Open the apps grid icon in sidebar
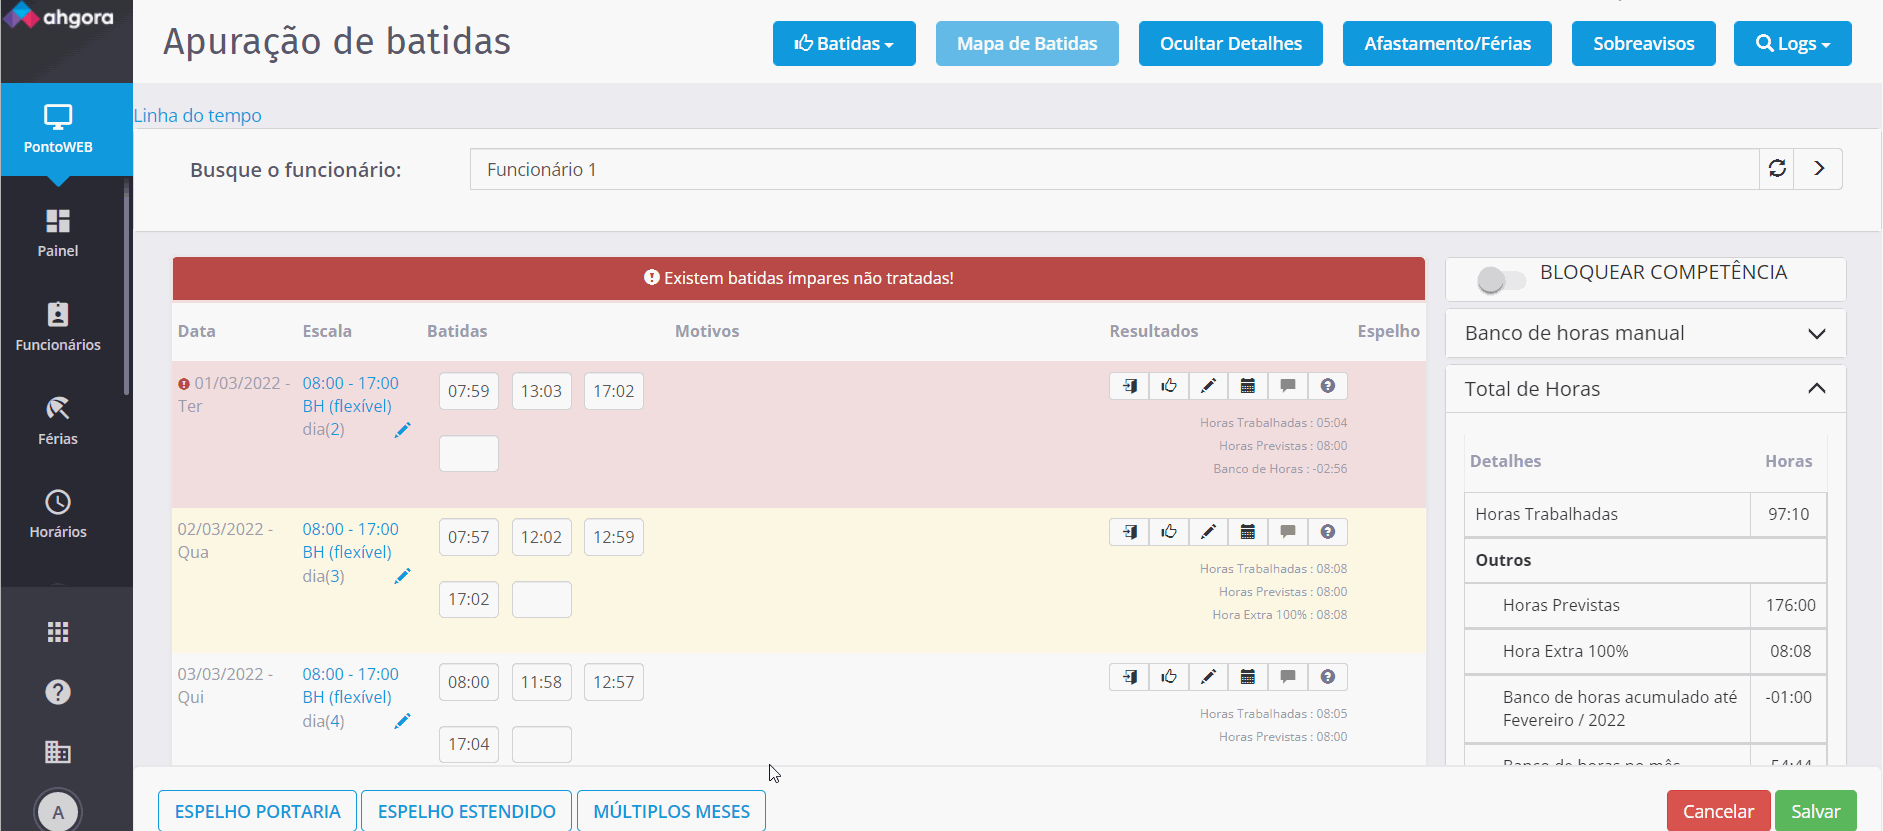Screen dimensions: 1883x831 pos(58,632)
